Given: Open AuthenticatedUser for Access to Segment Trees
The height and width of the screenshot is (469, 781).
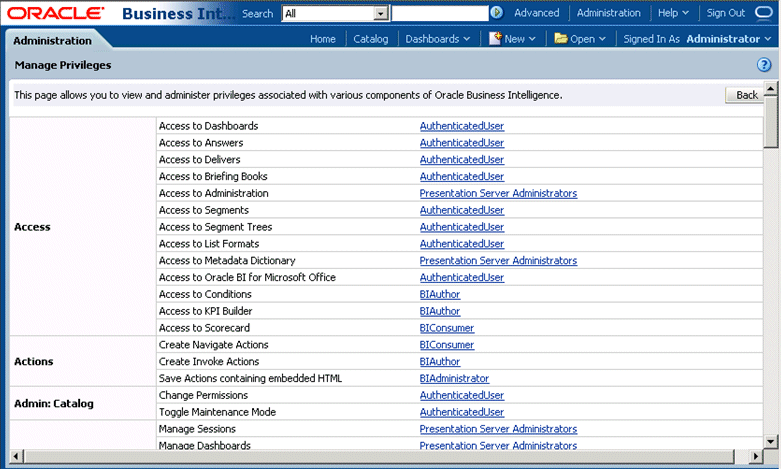Looking at the screenshot, I should 462,227.
